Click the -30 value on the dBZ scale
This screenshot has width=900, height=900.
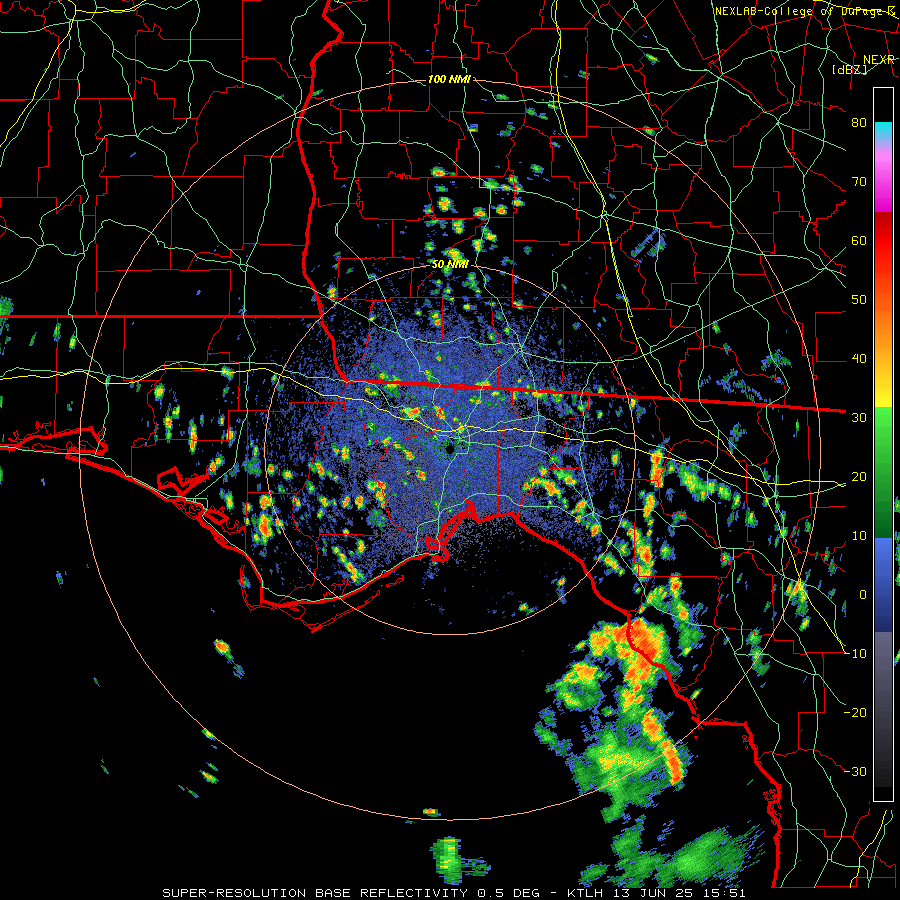point(855,772)
